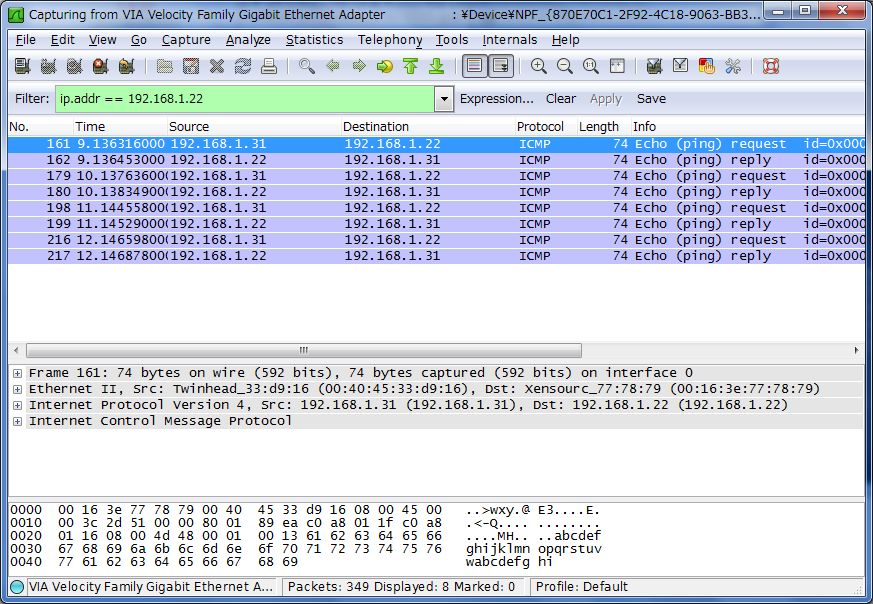This screenshot has width=873, height=604.
Task: Open the Analyze menu
Action: tap(248, 40)
